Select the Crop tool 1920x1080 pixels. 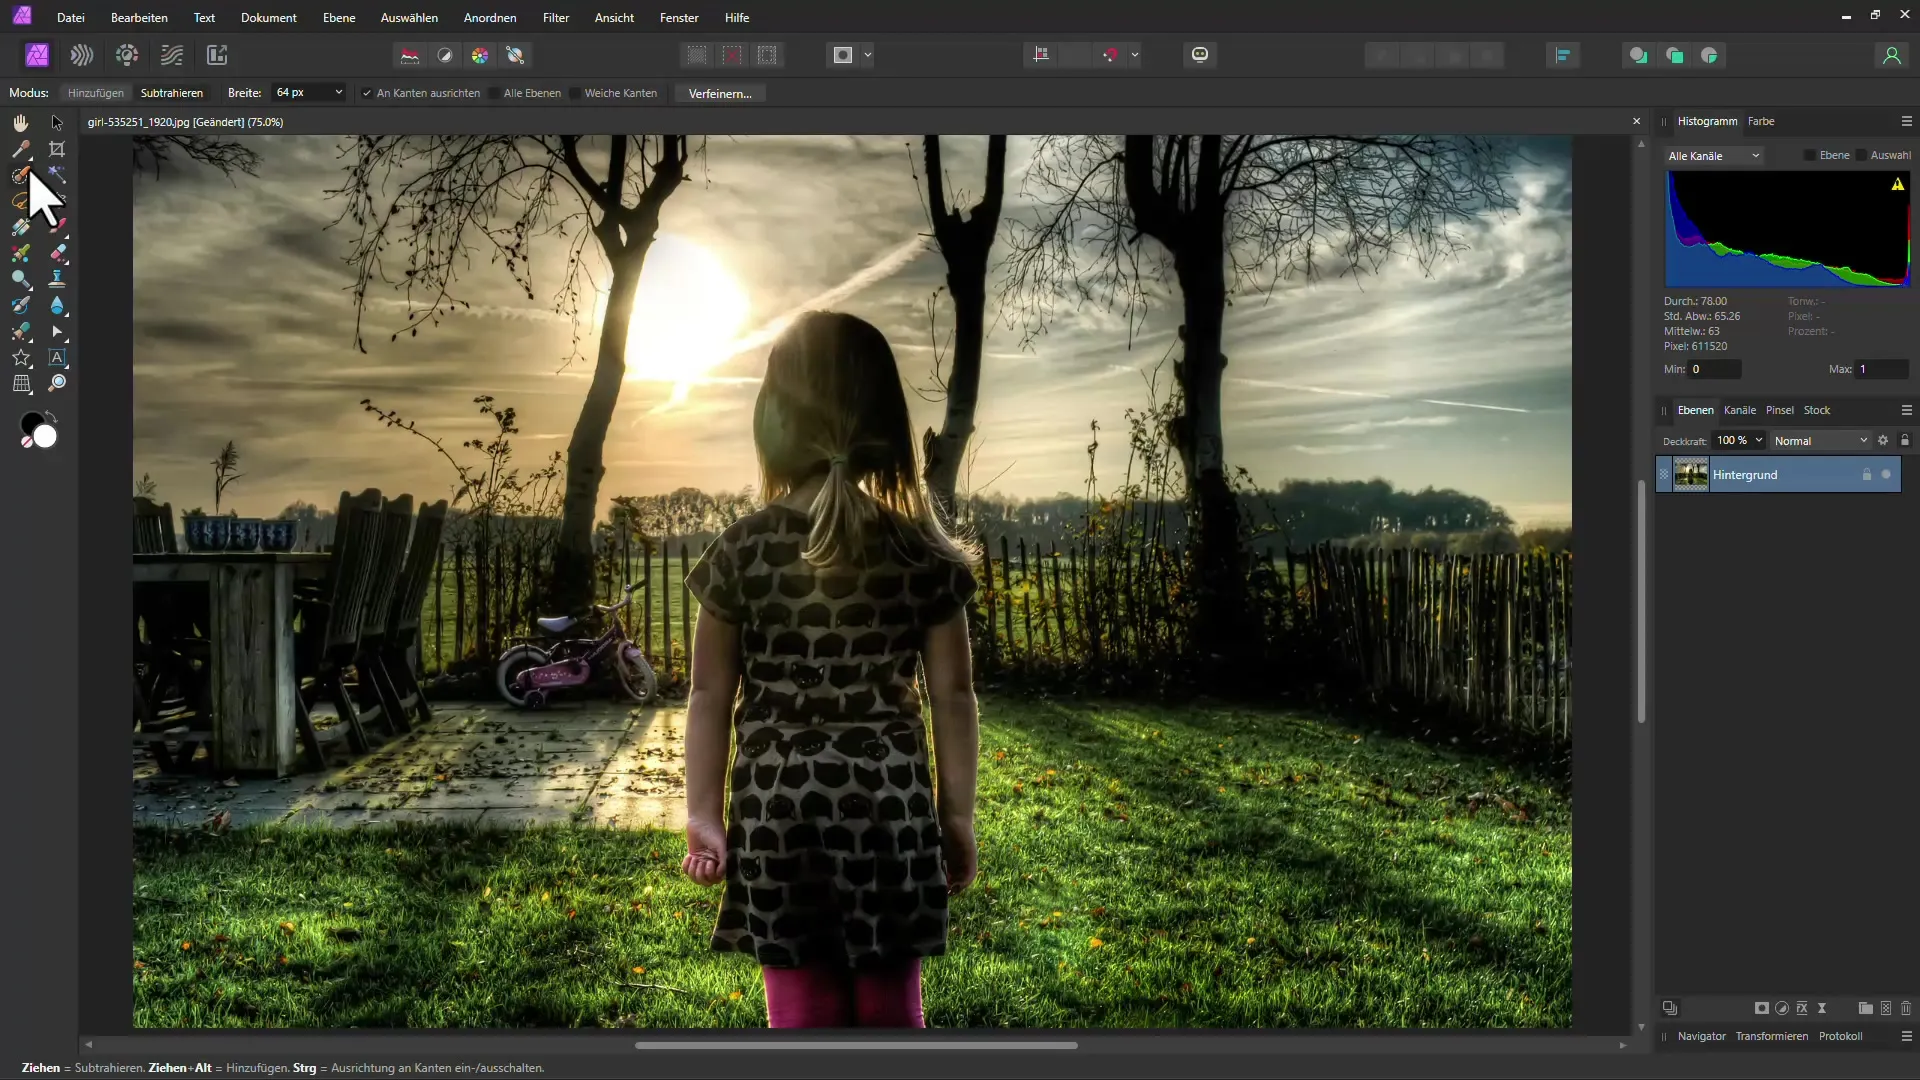coord(57,149)
